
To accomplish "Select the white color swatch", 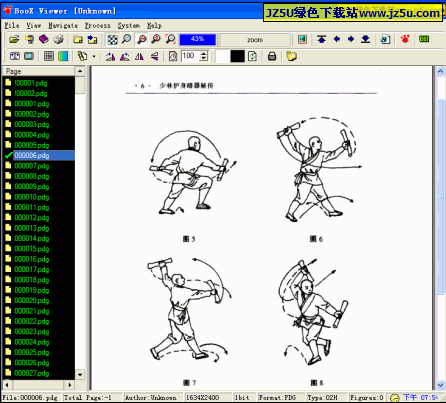I will click(222, 56).
